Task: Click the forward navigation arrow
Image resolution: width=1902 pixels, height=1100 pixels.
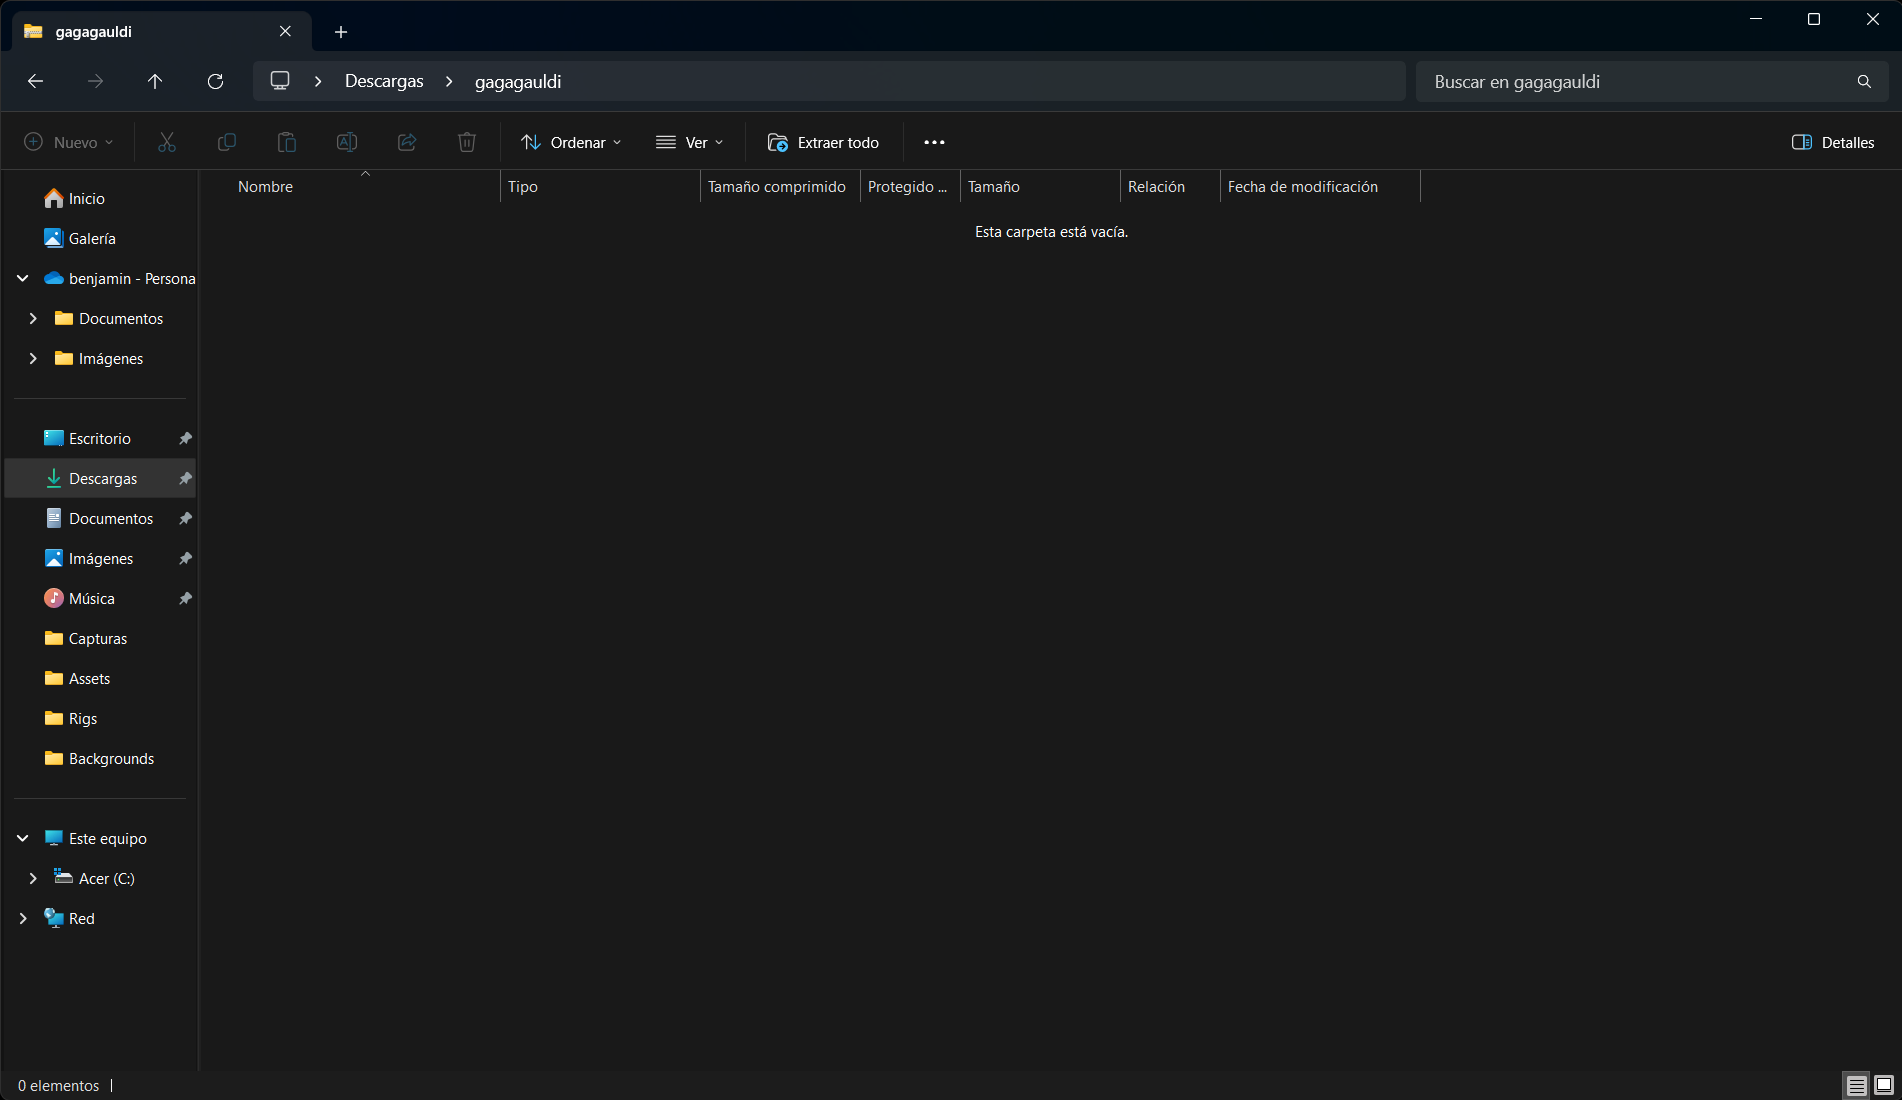Action: point(95,81)
